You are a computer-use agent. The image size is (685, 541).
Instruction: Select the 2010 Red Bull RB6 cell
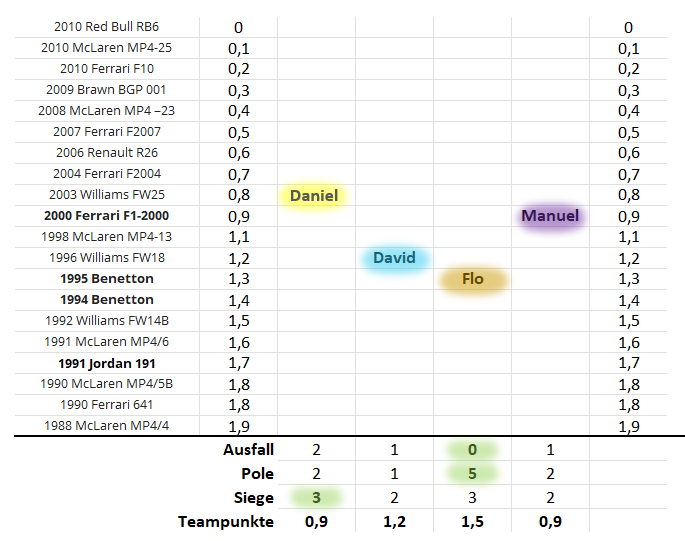[x=107, y=27]
